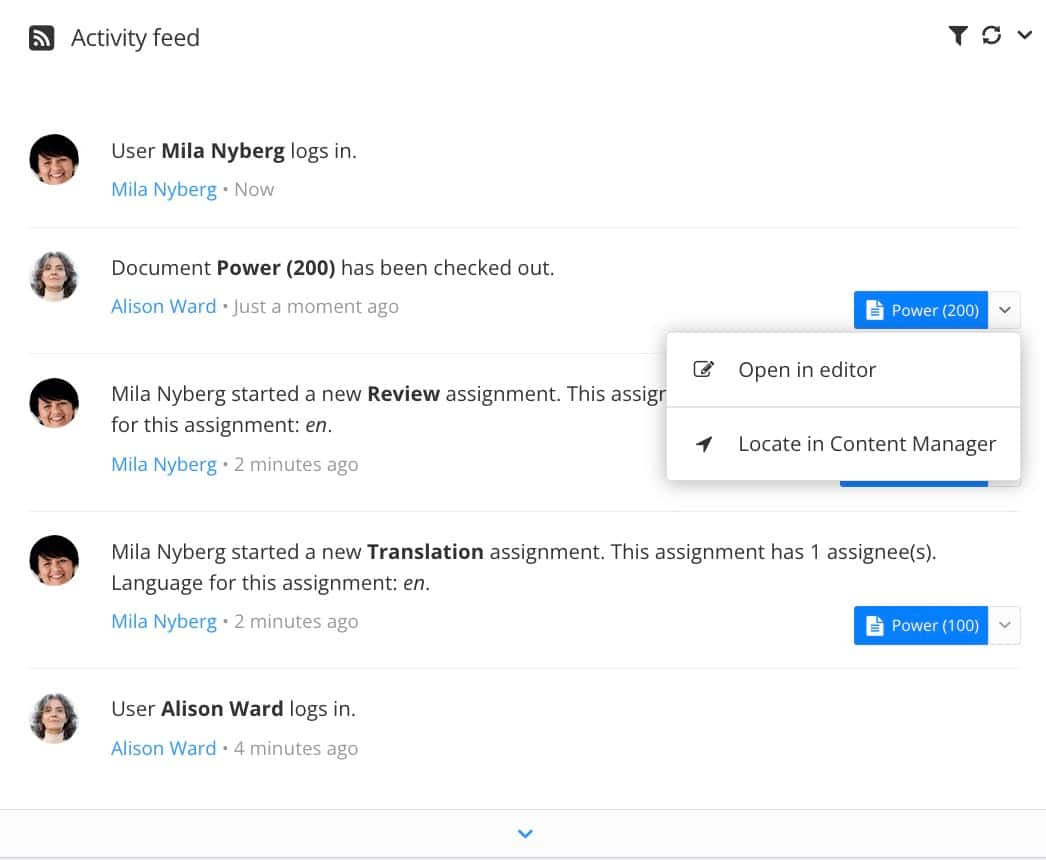Image resolution: width=1046 pixels, height=860 pixels.
Task: Click Mila Nyberg link under Review assignment
Action: point(164,465)
